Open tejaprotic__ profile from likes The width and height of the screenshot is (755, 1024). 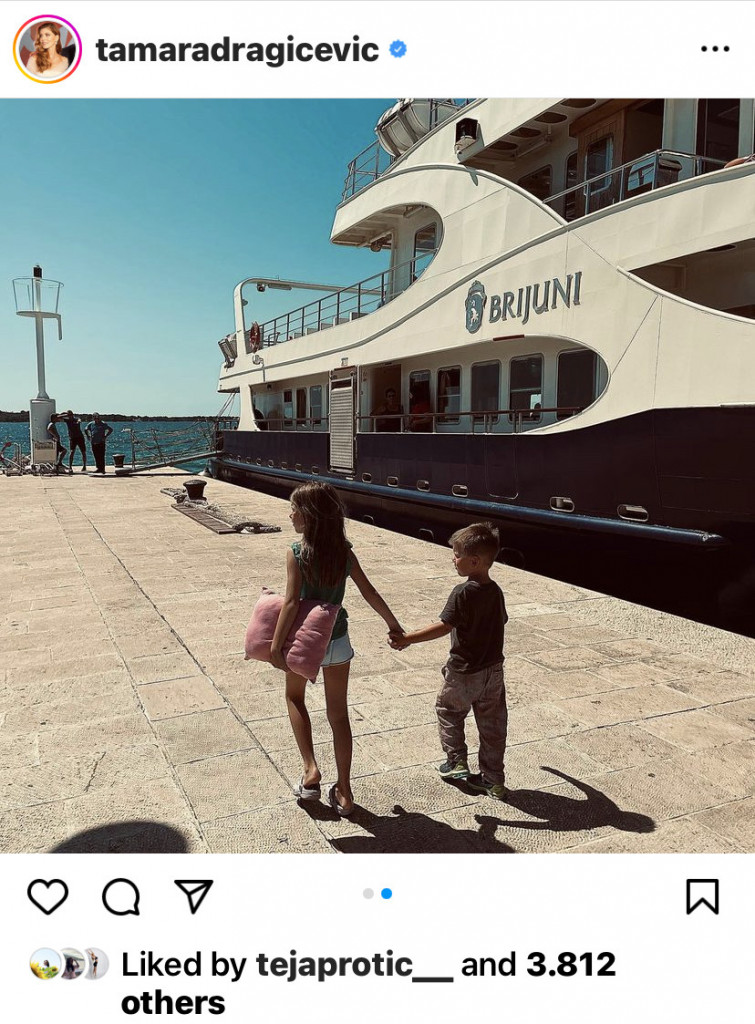[x=354, y=965]
